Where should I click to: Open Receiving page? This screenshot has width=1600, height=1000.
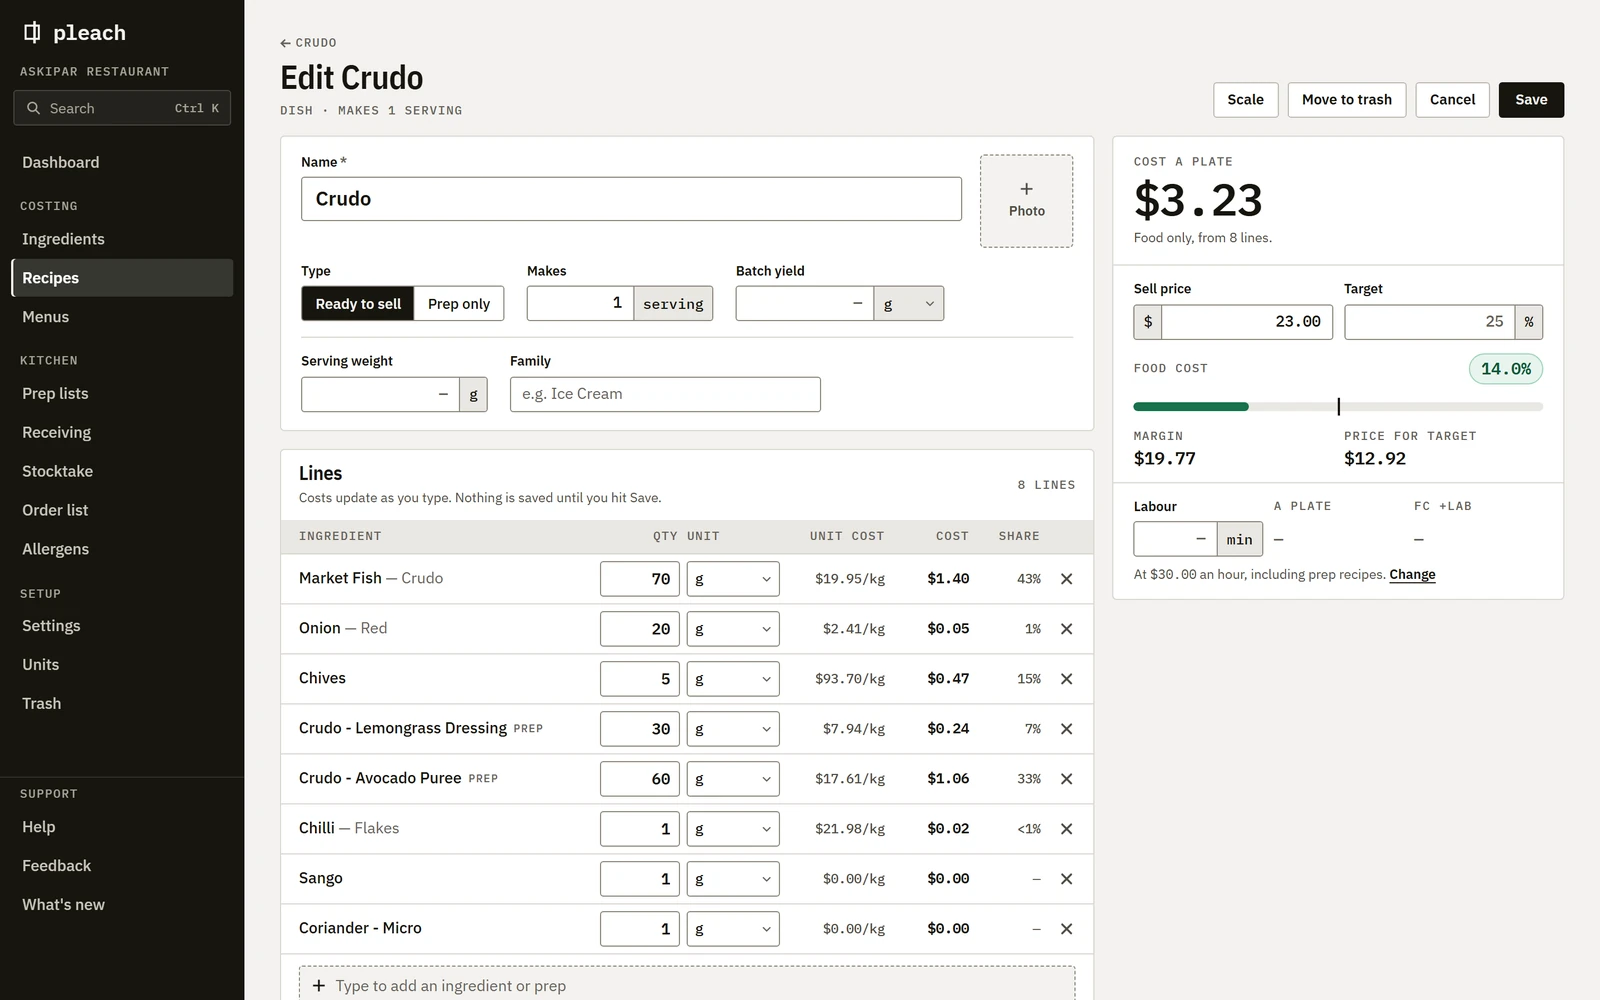(x=122, y=433)
